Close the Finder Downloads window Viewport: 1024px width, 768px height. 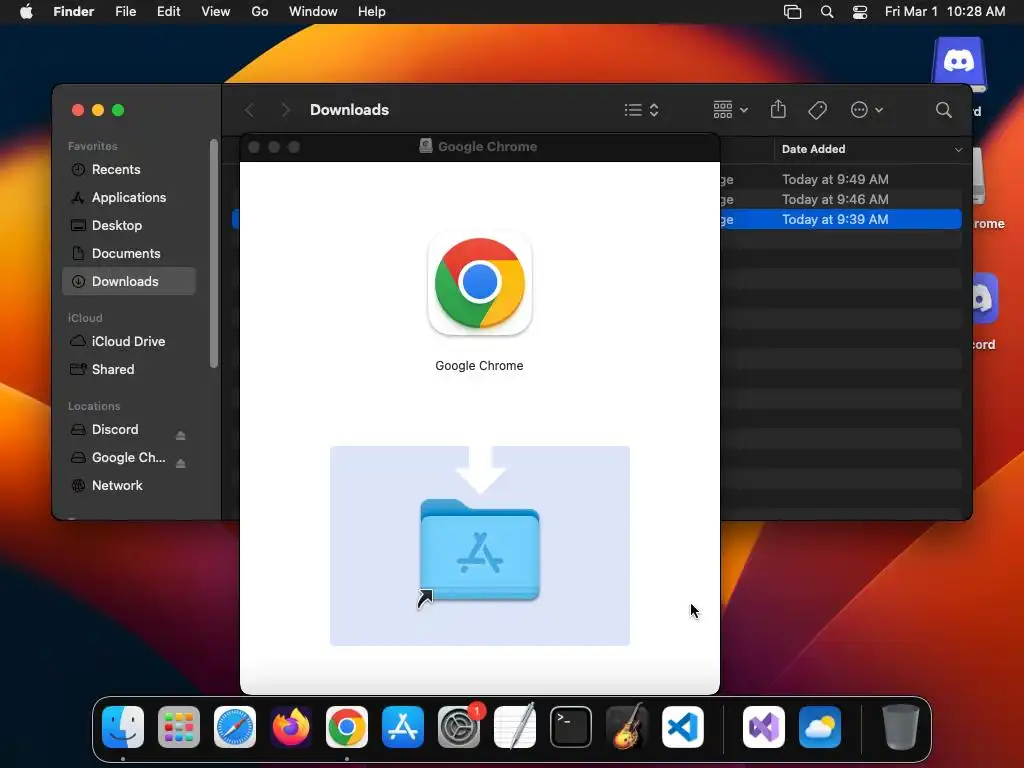78,110
